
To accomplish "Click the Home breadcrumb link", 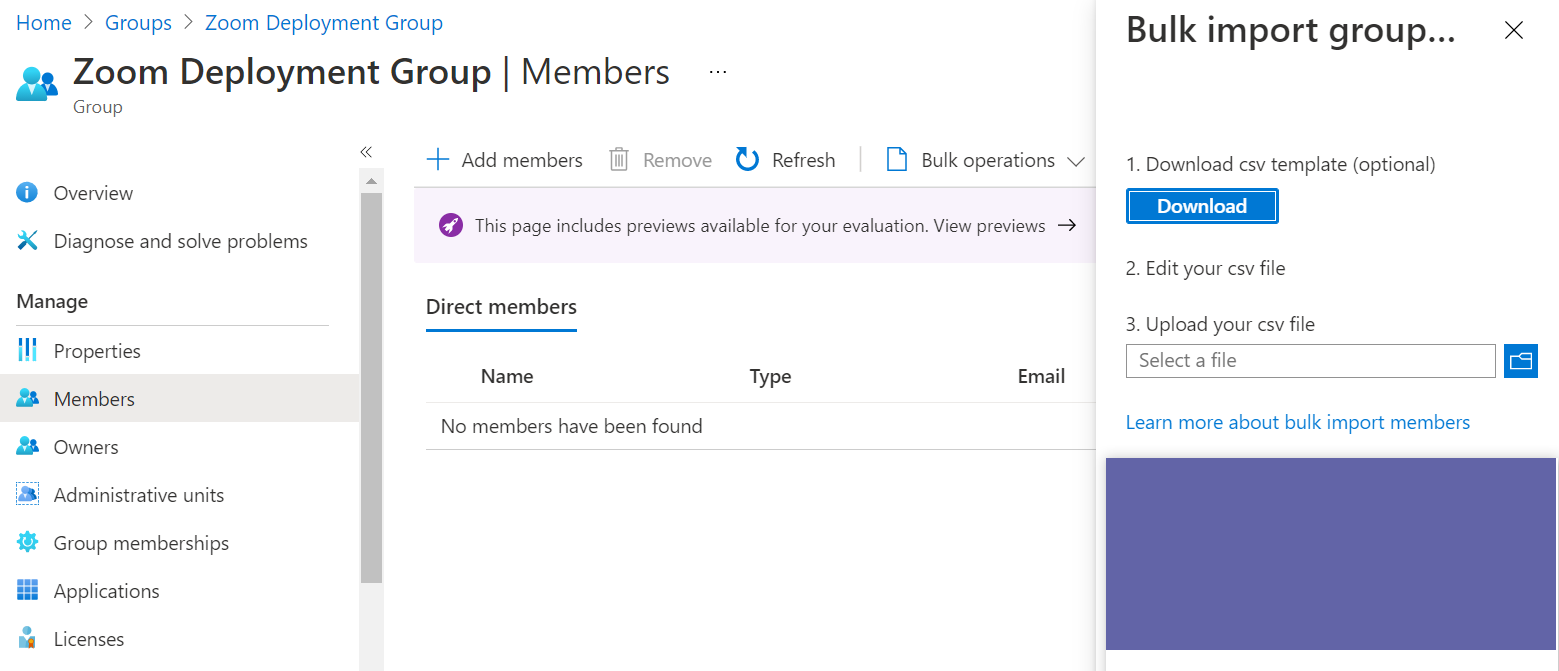I will pyautogui.click(x=44, y=22).
